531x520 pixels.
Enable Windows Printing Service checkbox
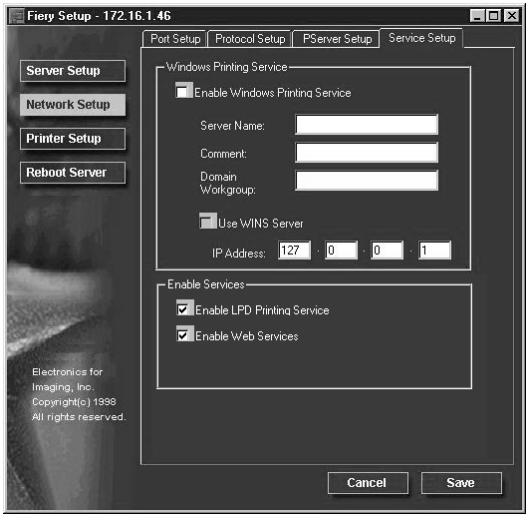pyautogui.click(x=184, y=91)
